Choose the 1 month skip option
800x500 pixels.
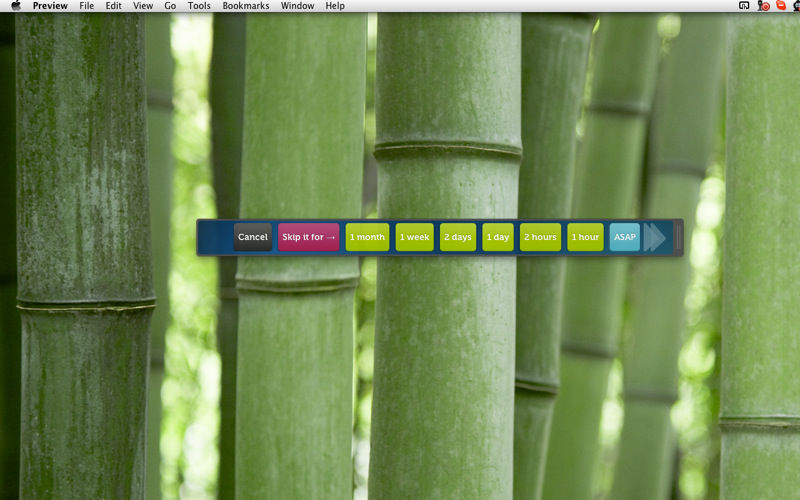367,237
